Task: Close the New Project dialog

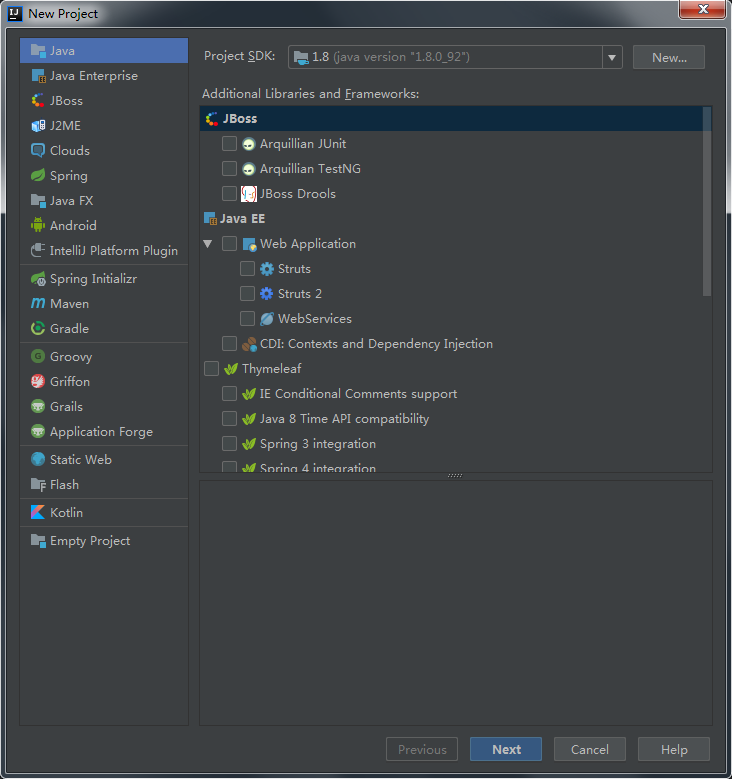Action: [702, 9]
